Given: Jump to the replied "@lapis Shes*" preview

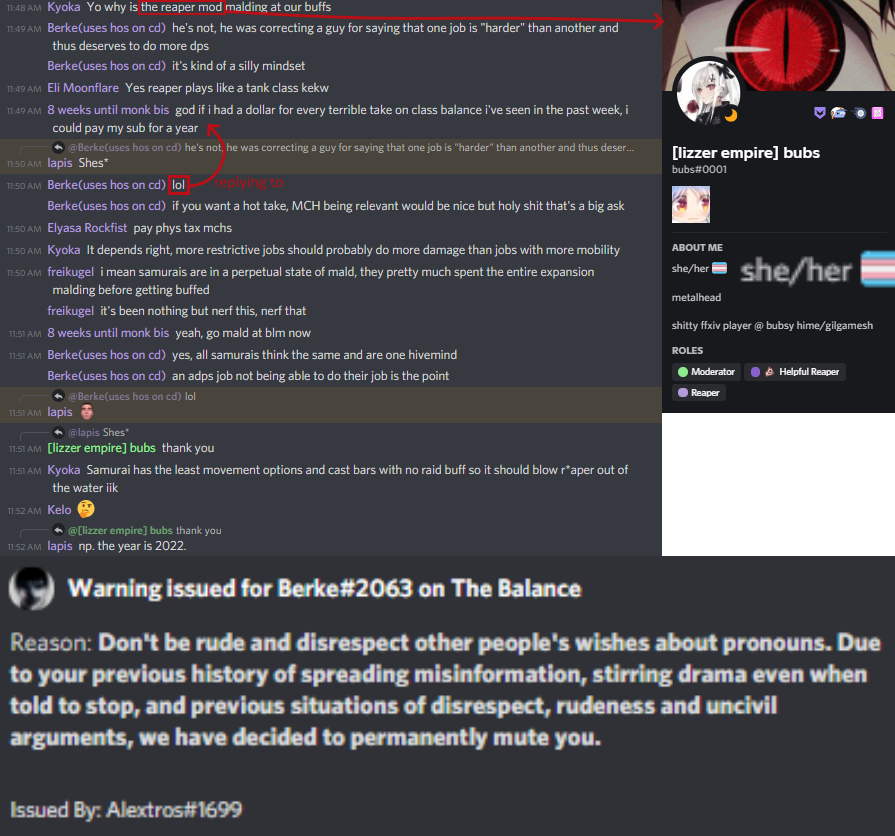Looking at the screenshot, I should pyautogui.click(x=99, y=433).
